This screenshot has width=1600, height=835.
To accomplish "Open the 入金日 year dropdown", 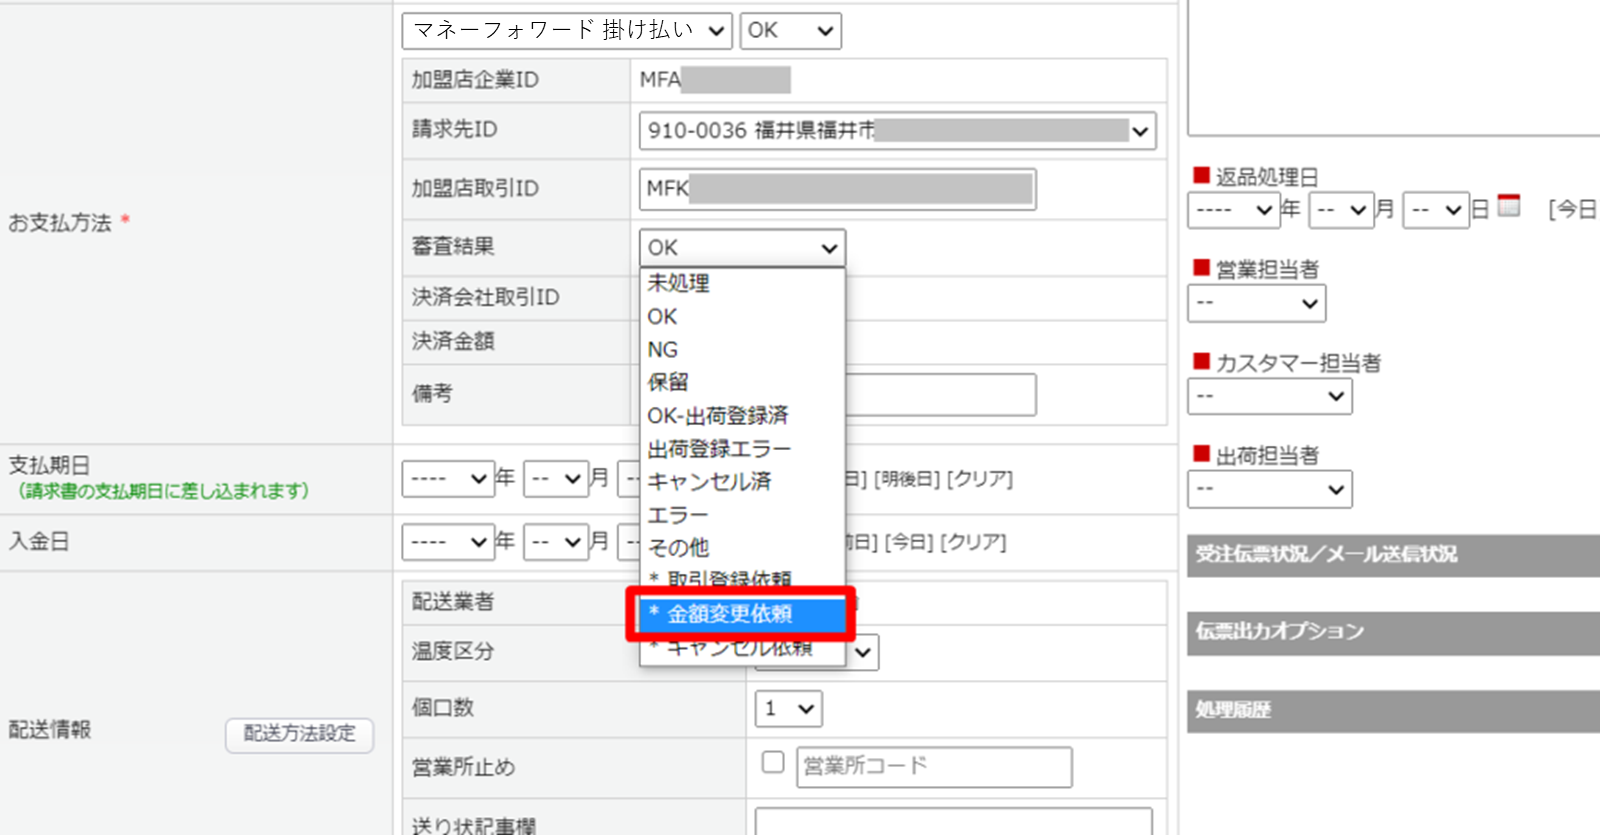I will pyautogui.click(x=448, y=542).
